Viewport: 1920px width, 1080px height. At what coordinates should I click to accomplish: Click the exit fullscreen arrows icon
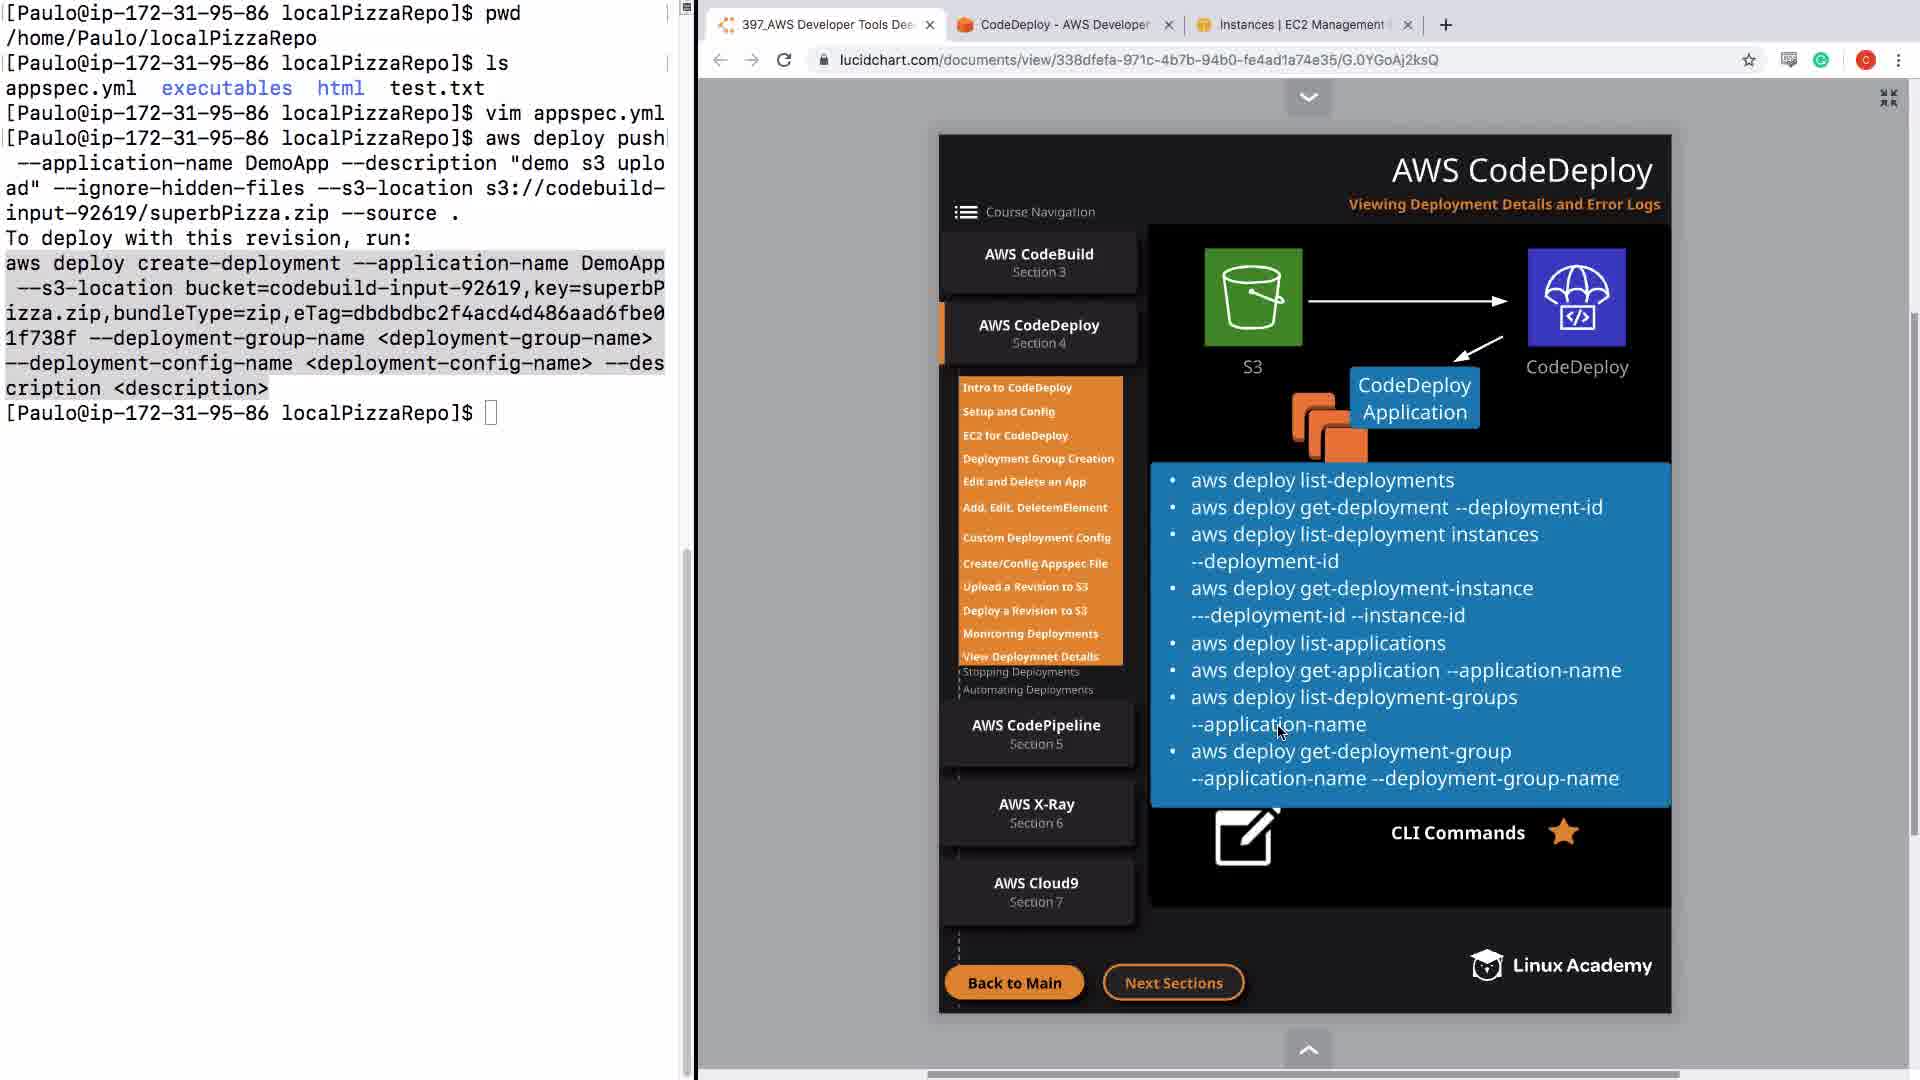coord(1888,98)
